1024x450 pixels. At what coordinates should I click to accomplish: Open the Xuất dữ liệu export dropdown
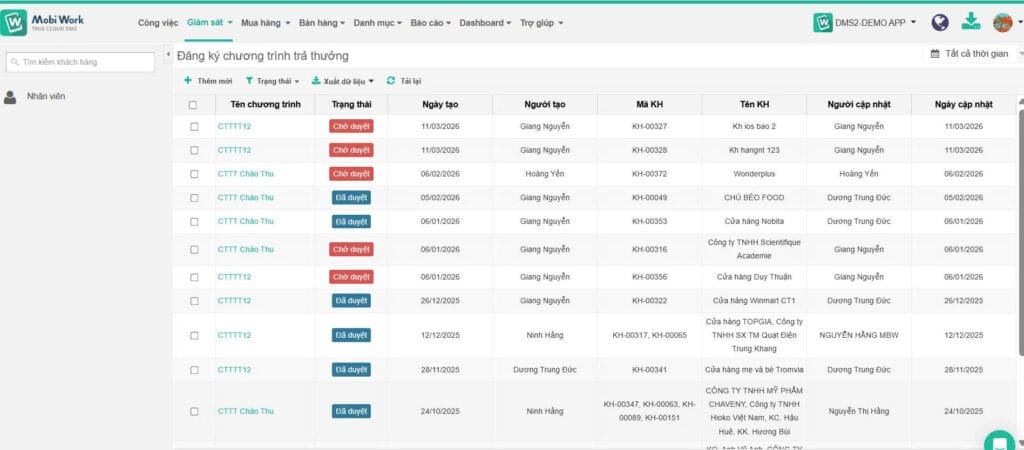click(343, 80)
